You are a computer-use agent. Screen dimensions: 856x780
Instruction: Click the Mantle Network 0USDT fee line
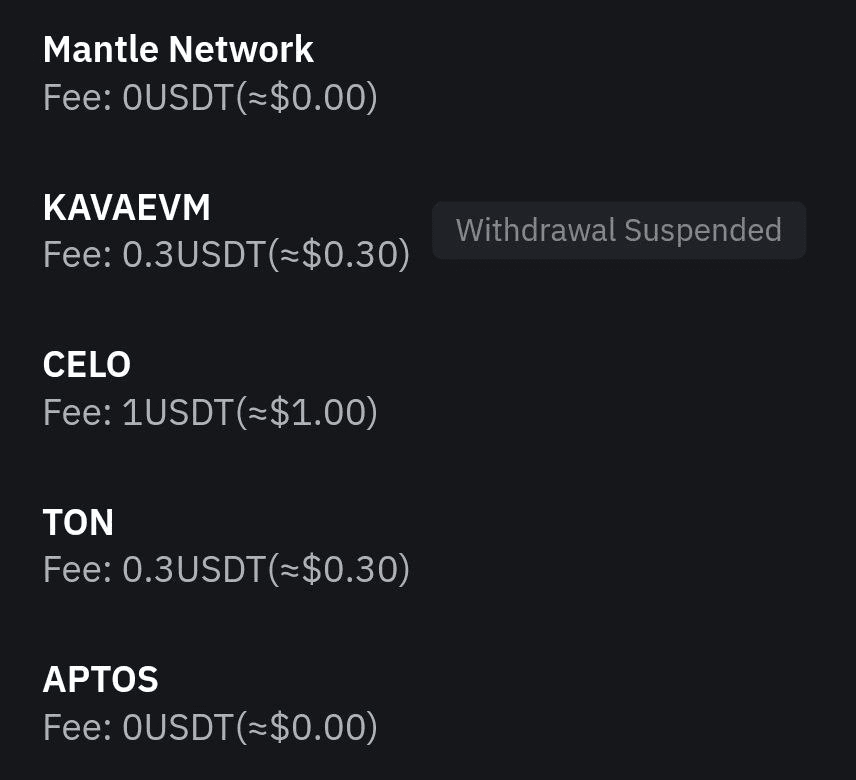point(210,98)
